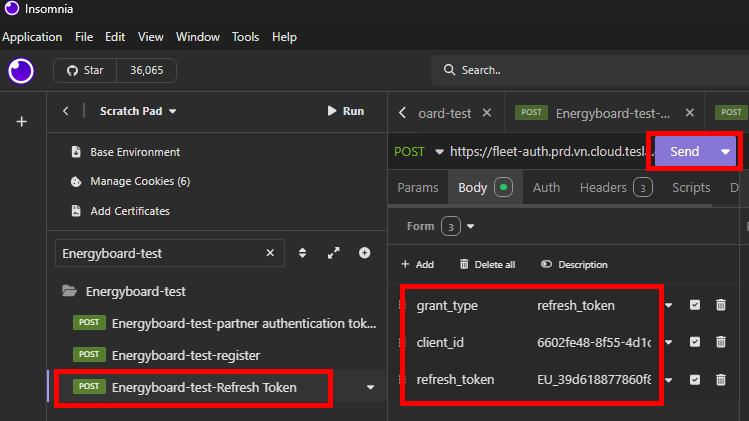Image resolution: width=749 pixels, height=421 pixels.
Task: Run the collection with the Run button
Action: point(346,111)
